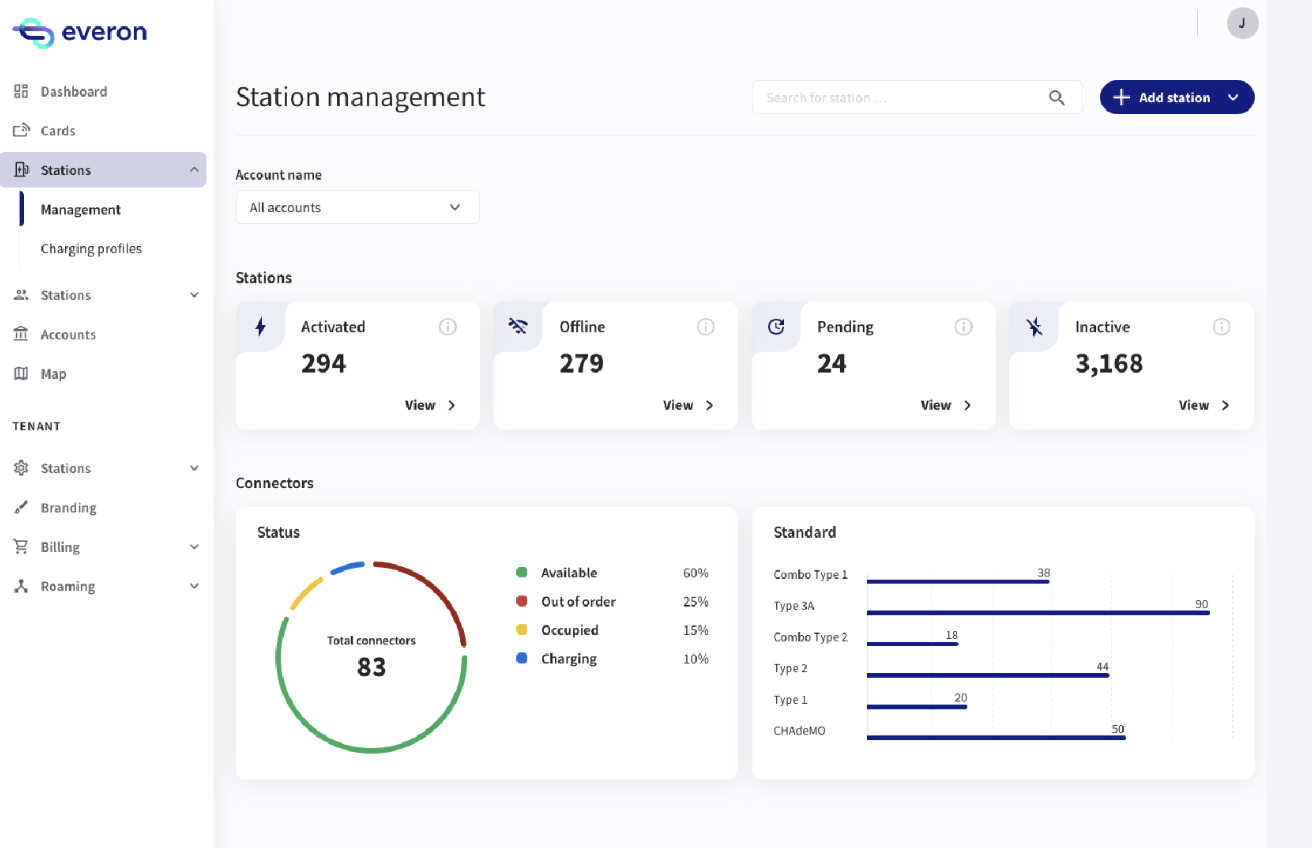The image size is (1312, 854).
Task: Click the J user avatar
Action: click(1242, 23)
